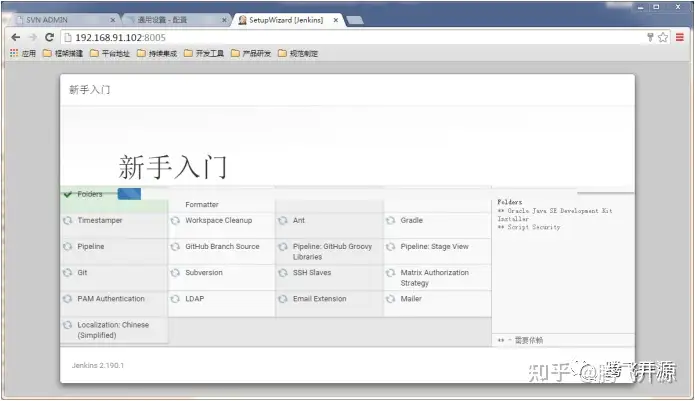The image size is (695, 401).
Task: Click the Email Extension plugin name
Action: coord(320,299)
